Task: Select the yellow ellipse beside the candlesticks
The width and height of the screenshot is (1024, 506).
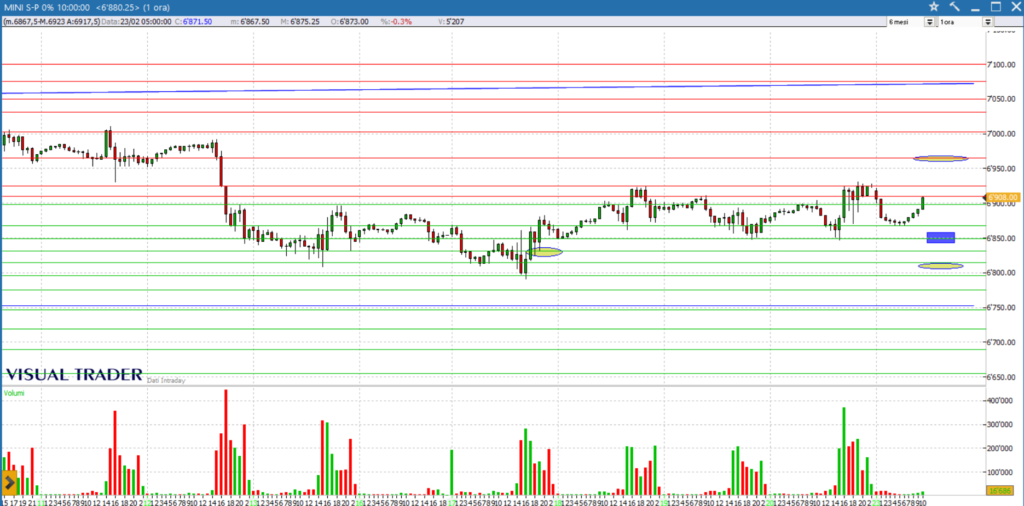Action: 546,252
